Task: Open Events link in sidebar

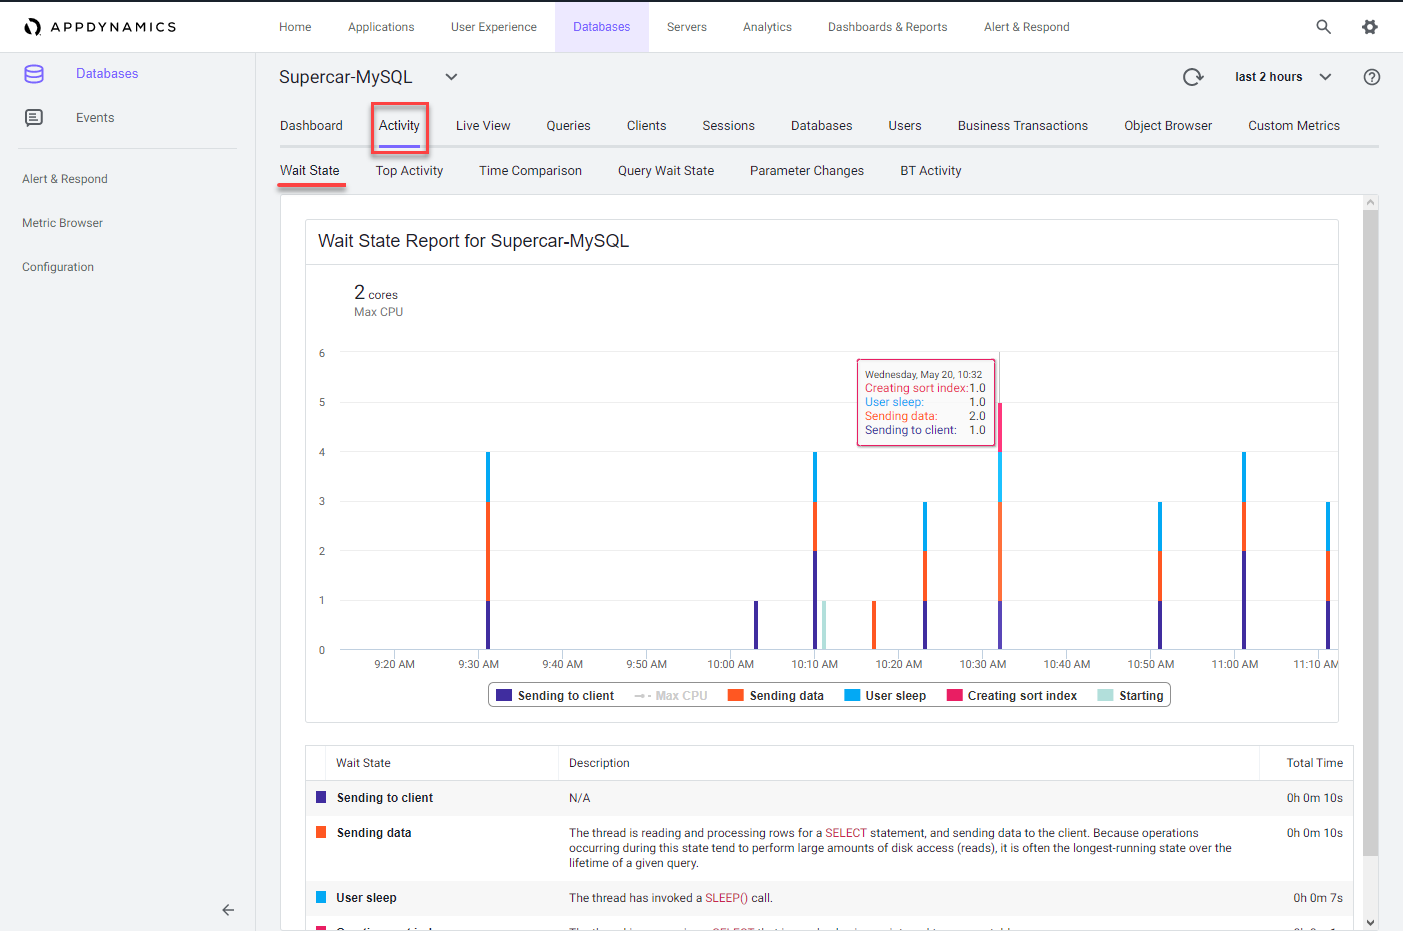Action: click(95, 118)
